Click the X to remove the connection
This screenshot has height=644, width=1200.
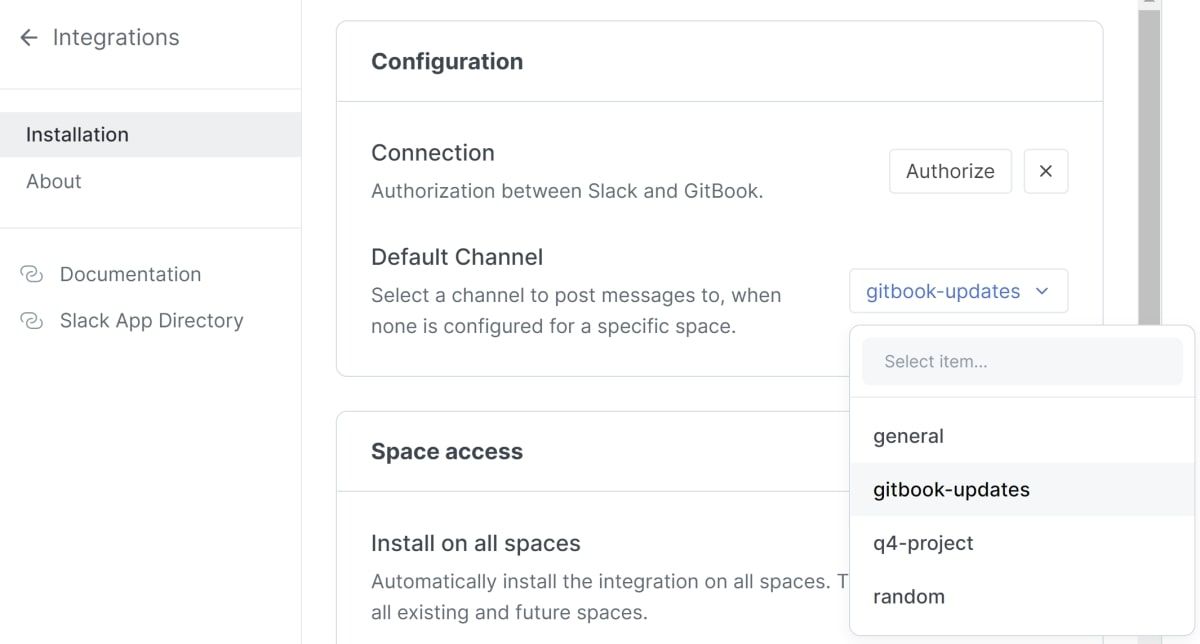(x=1046, y=171)
